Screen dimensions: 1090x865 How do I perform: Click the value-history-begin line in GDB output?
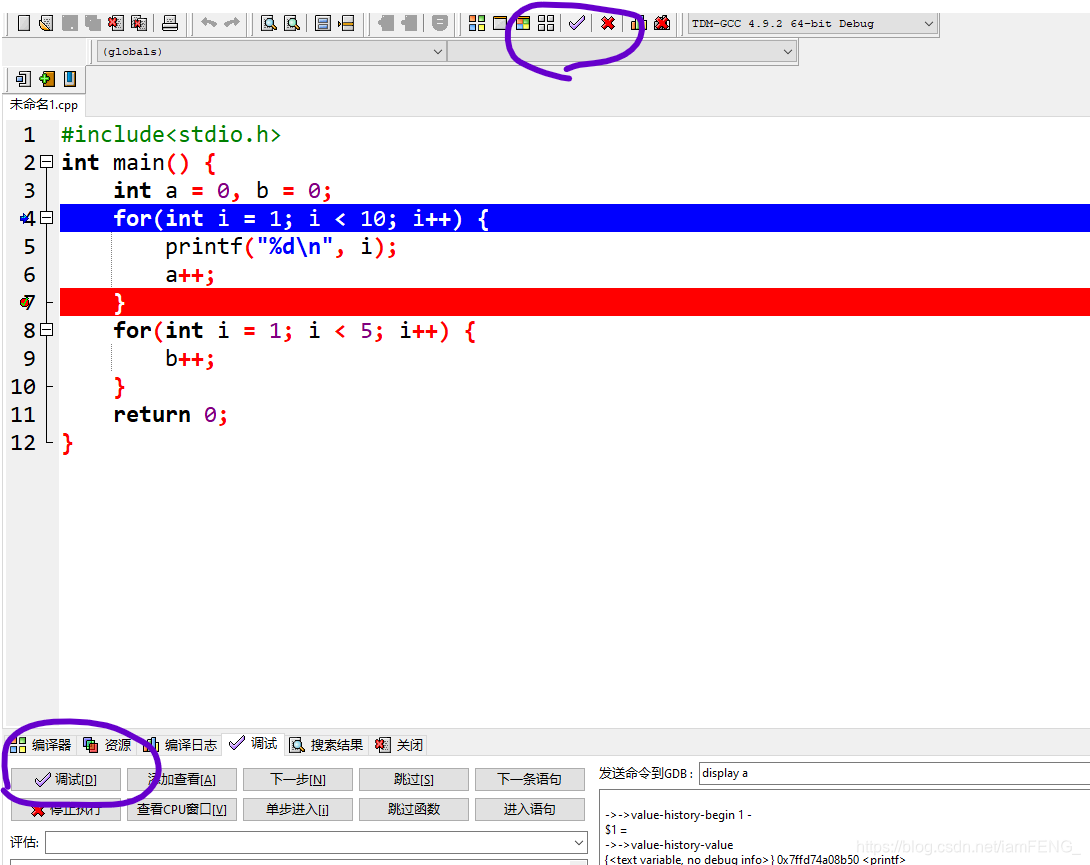(x=678, y=815)
